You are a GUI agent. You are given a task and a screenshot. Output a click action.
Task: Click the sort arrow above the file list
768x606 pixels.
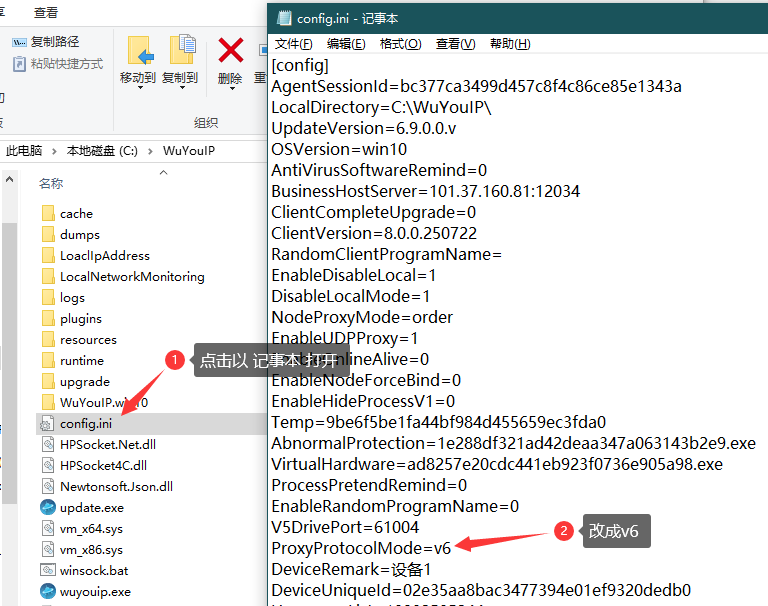[164, 172]
